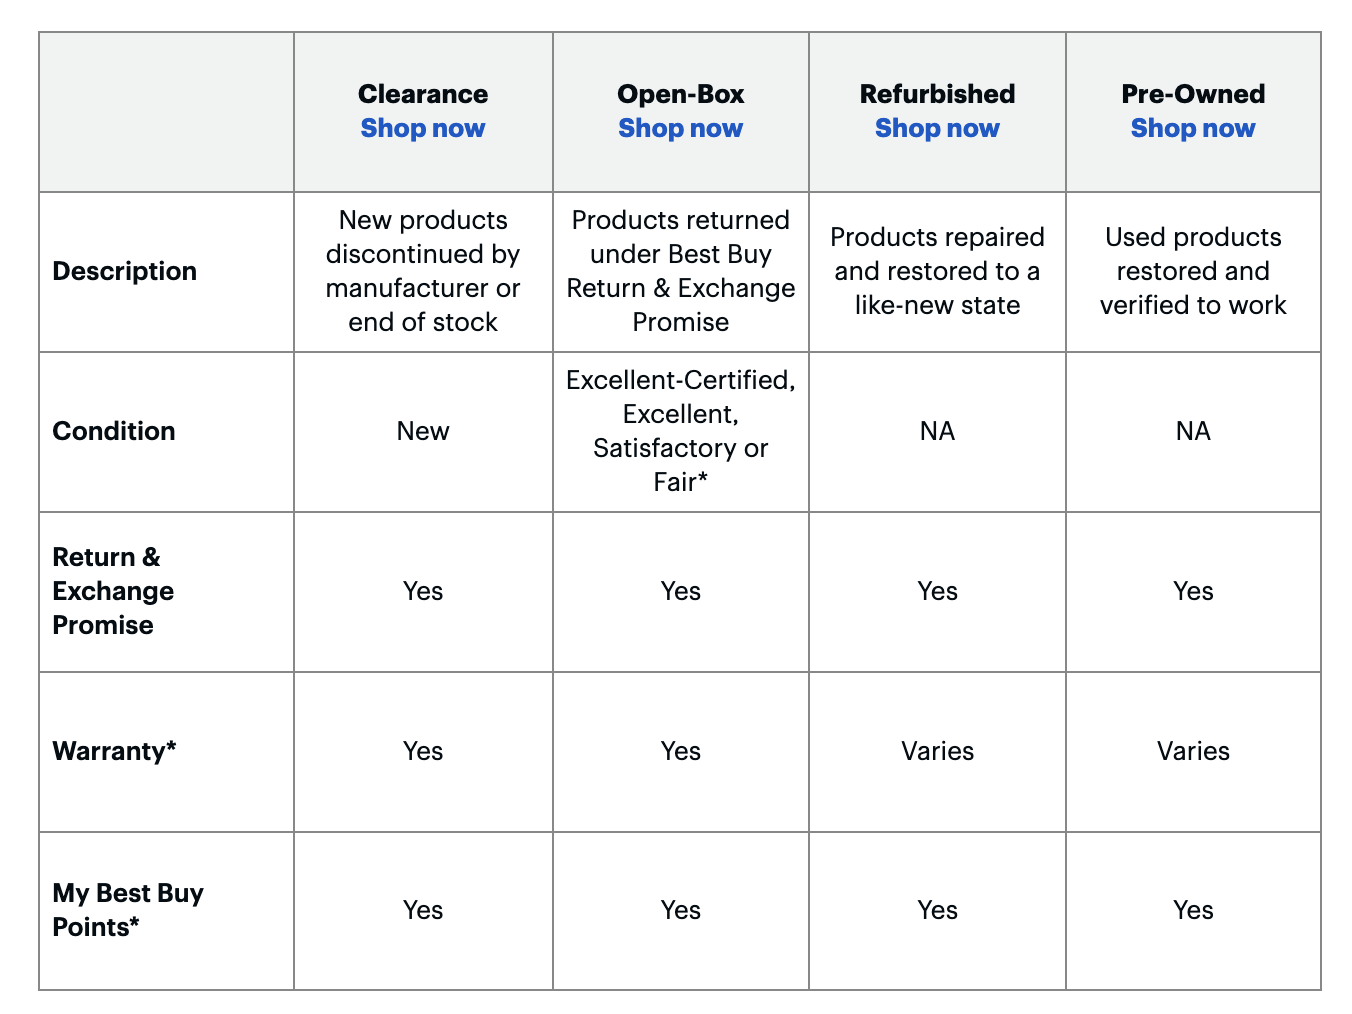Visit Shop now for Pre-Owned
The width and height of the screenshot is (1352, 1014).
1193,129
